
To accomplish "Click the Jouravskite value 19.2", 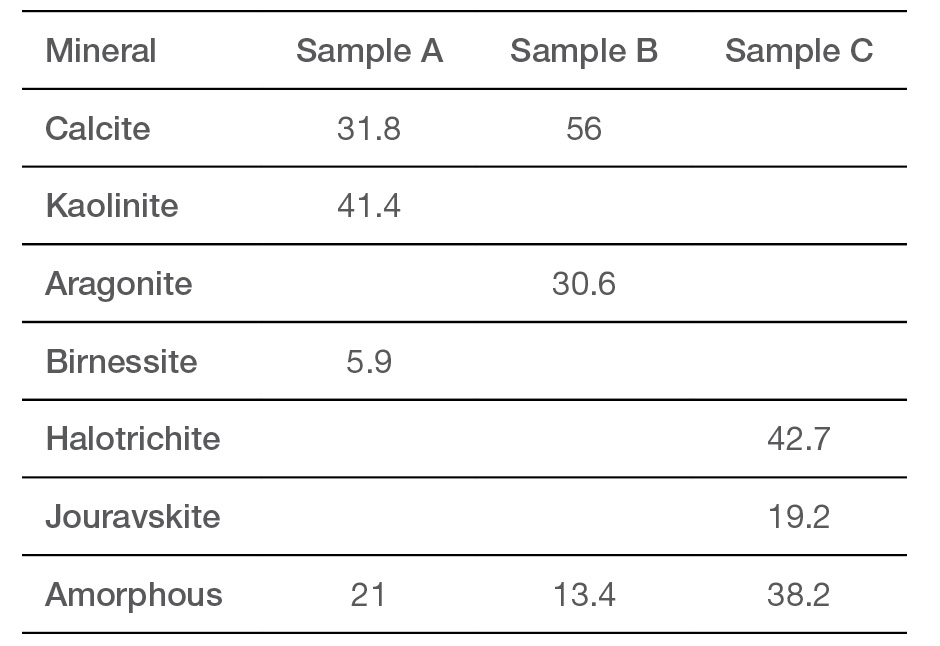I will tap(799, 517).
